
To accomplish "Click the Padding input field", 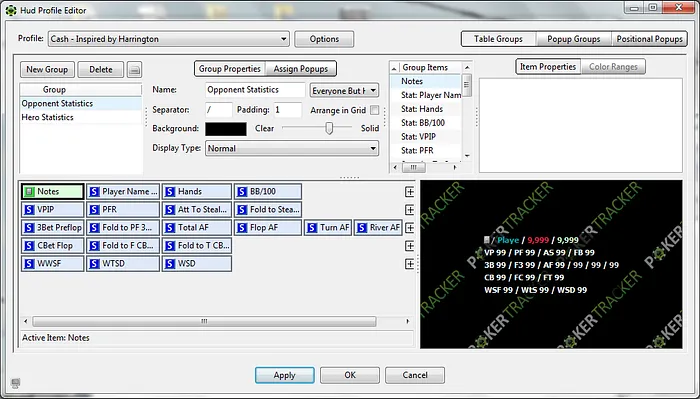I will [x=288, y=110].
